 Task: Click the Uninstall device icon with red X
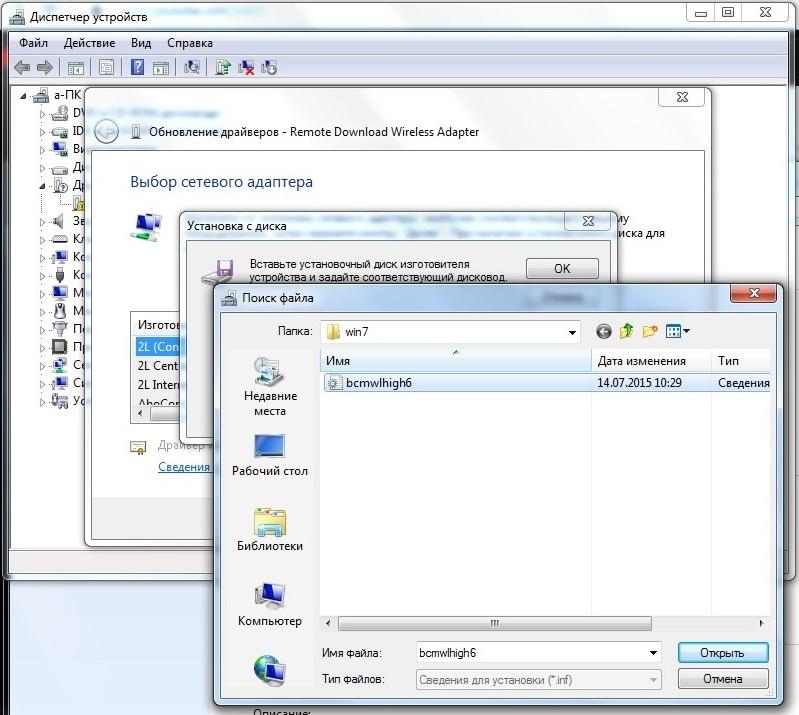pyautogui.click(x=246, y=67)
